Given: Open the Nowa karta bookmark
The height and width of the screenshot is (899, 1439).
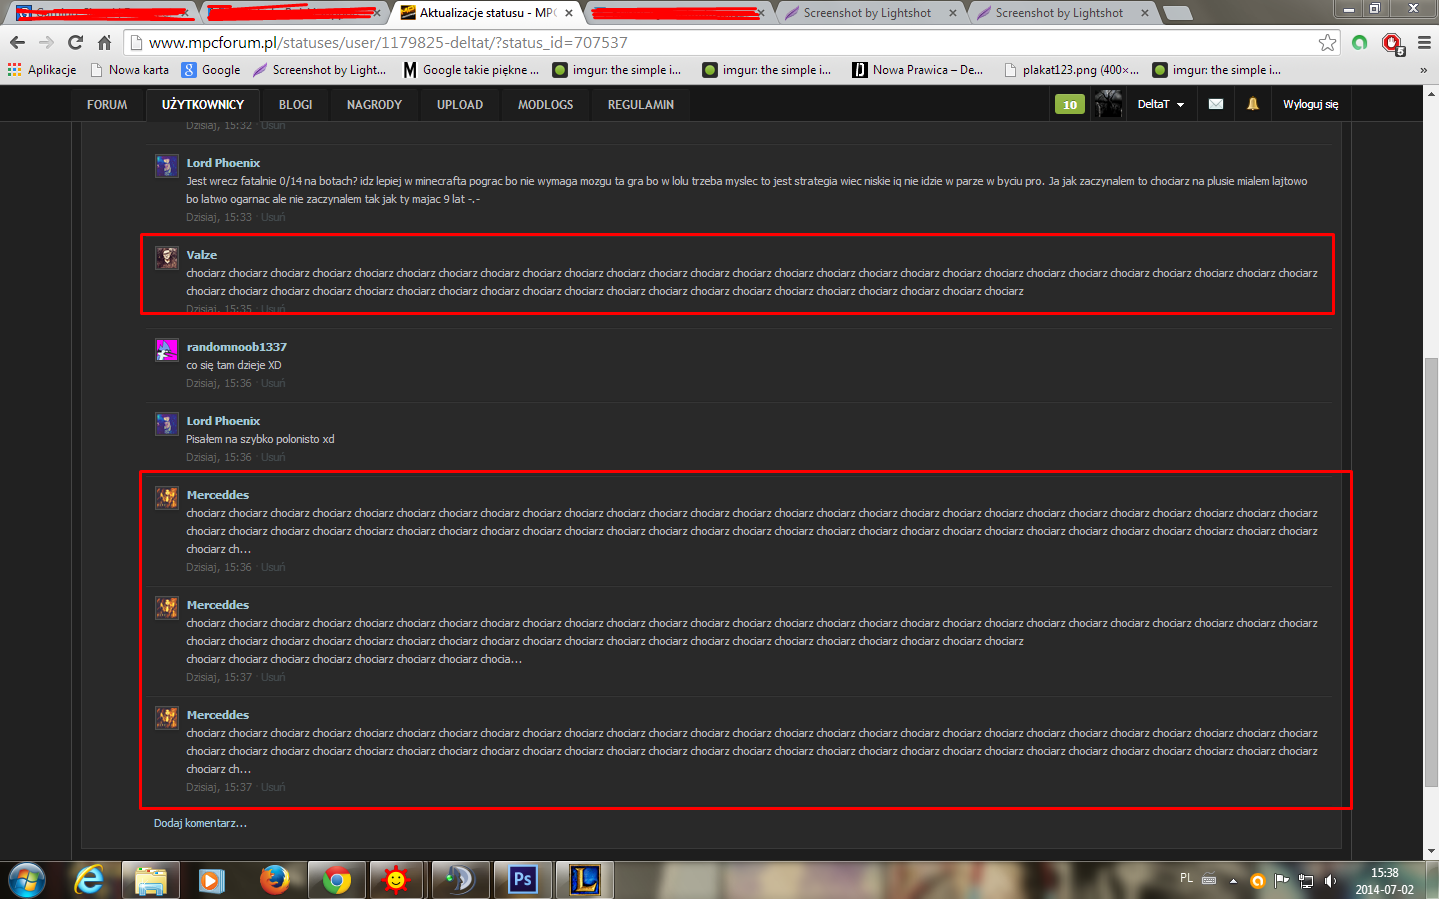Looking at the screenshot, I should pyautogui.click(x=130, y=70).
